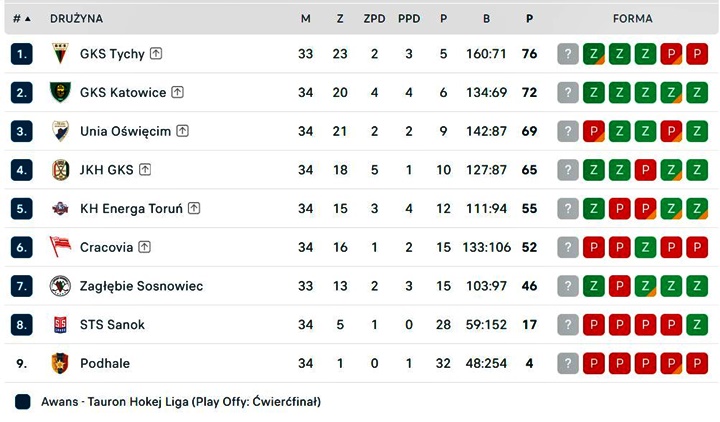Click promotion arrow icon next to GKS Tychy
720x422 pixels.
tap(157, 54)
